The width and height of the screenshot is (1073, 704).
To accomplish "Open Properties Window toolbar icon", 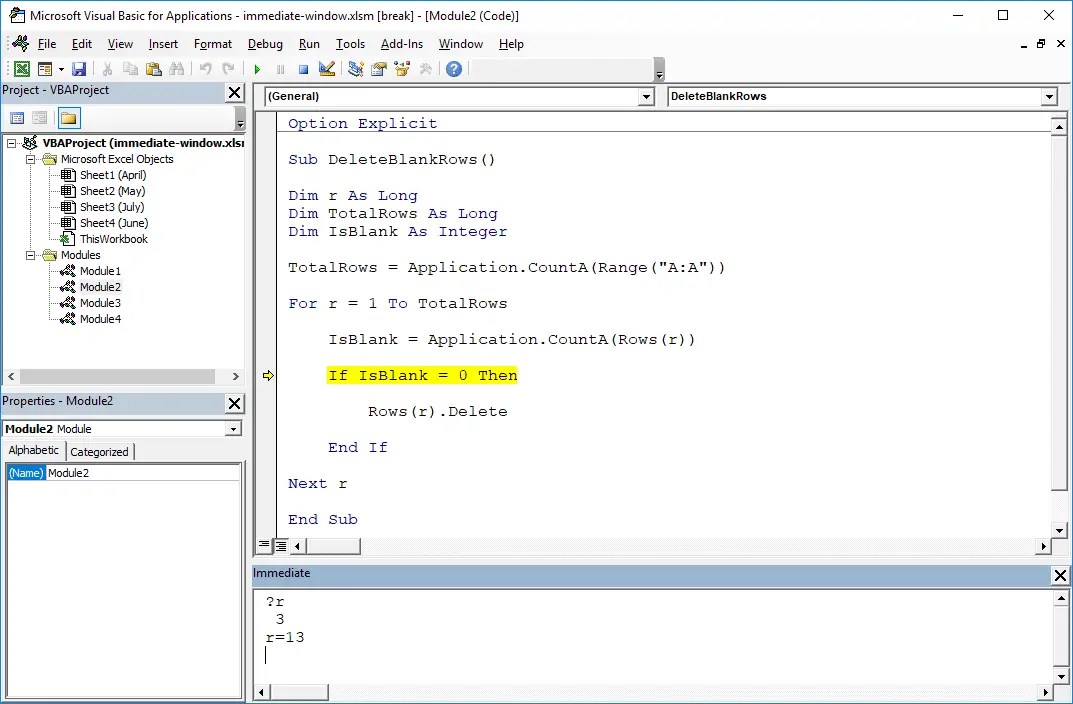I will (x=378, y=68).
